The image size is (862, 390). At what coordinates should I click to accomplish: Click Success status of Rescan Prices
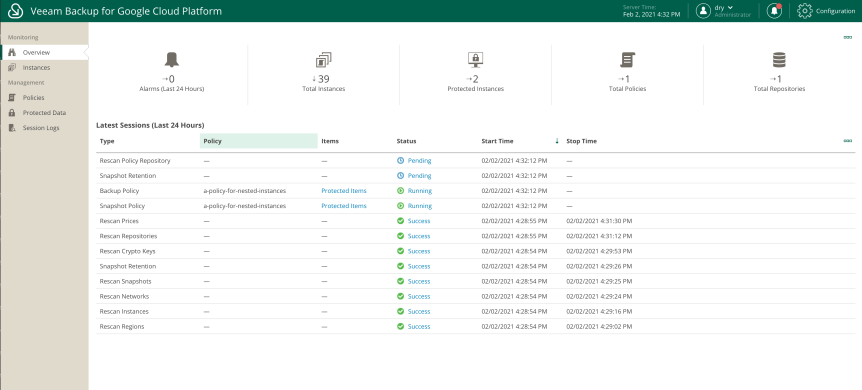pos(419,221)
